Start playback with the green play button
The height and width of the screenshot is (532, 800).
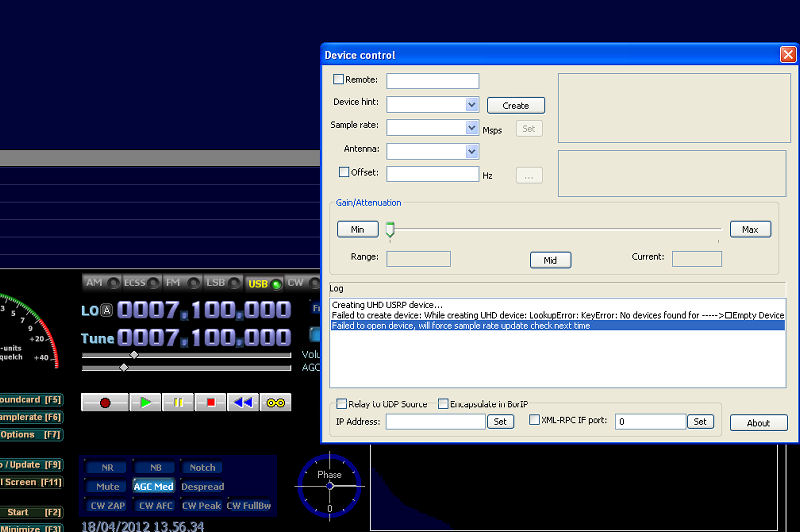[x=145, y=402]
